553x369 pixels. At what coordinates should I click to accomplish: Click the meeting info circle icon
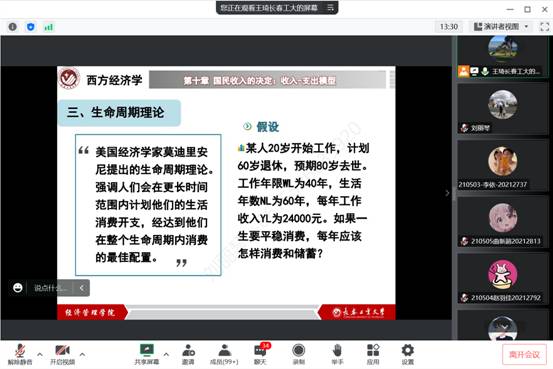click(x=13, y=27)
